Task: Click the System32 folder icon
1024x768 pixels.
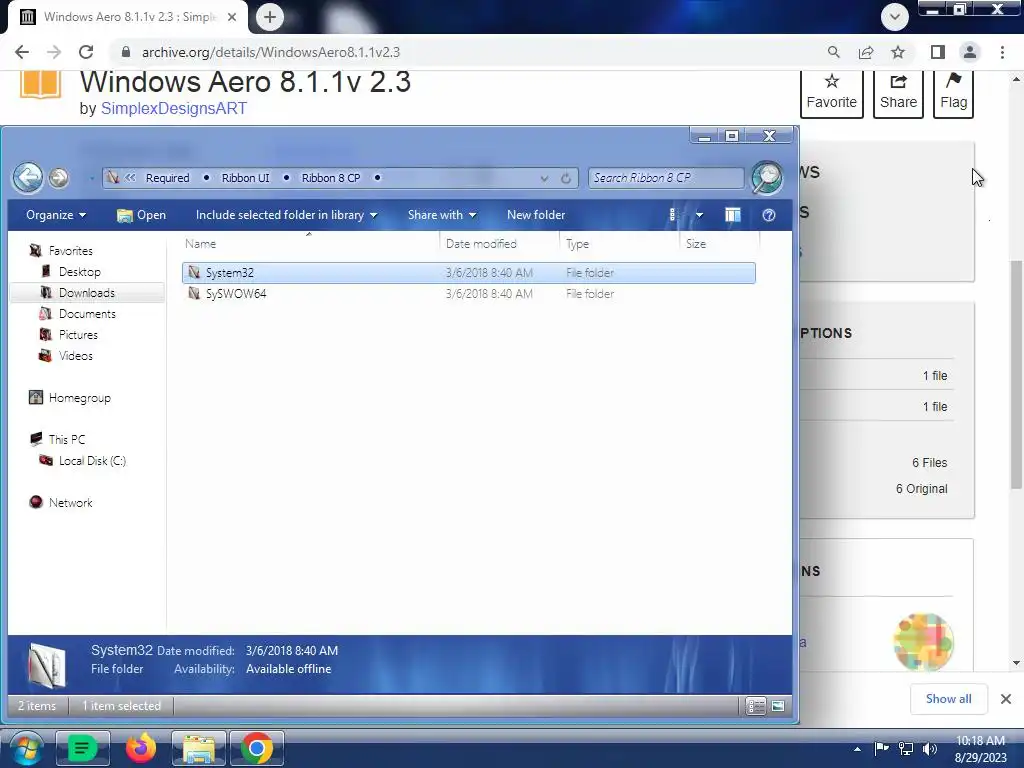Action: pos(194,272)
